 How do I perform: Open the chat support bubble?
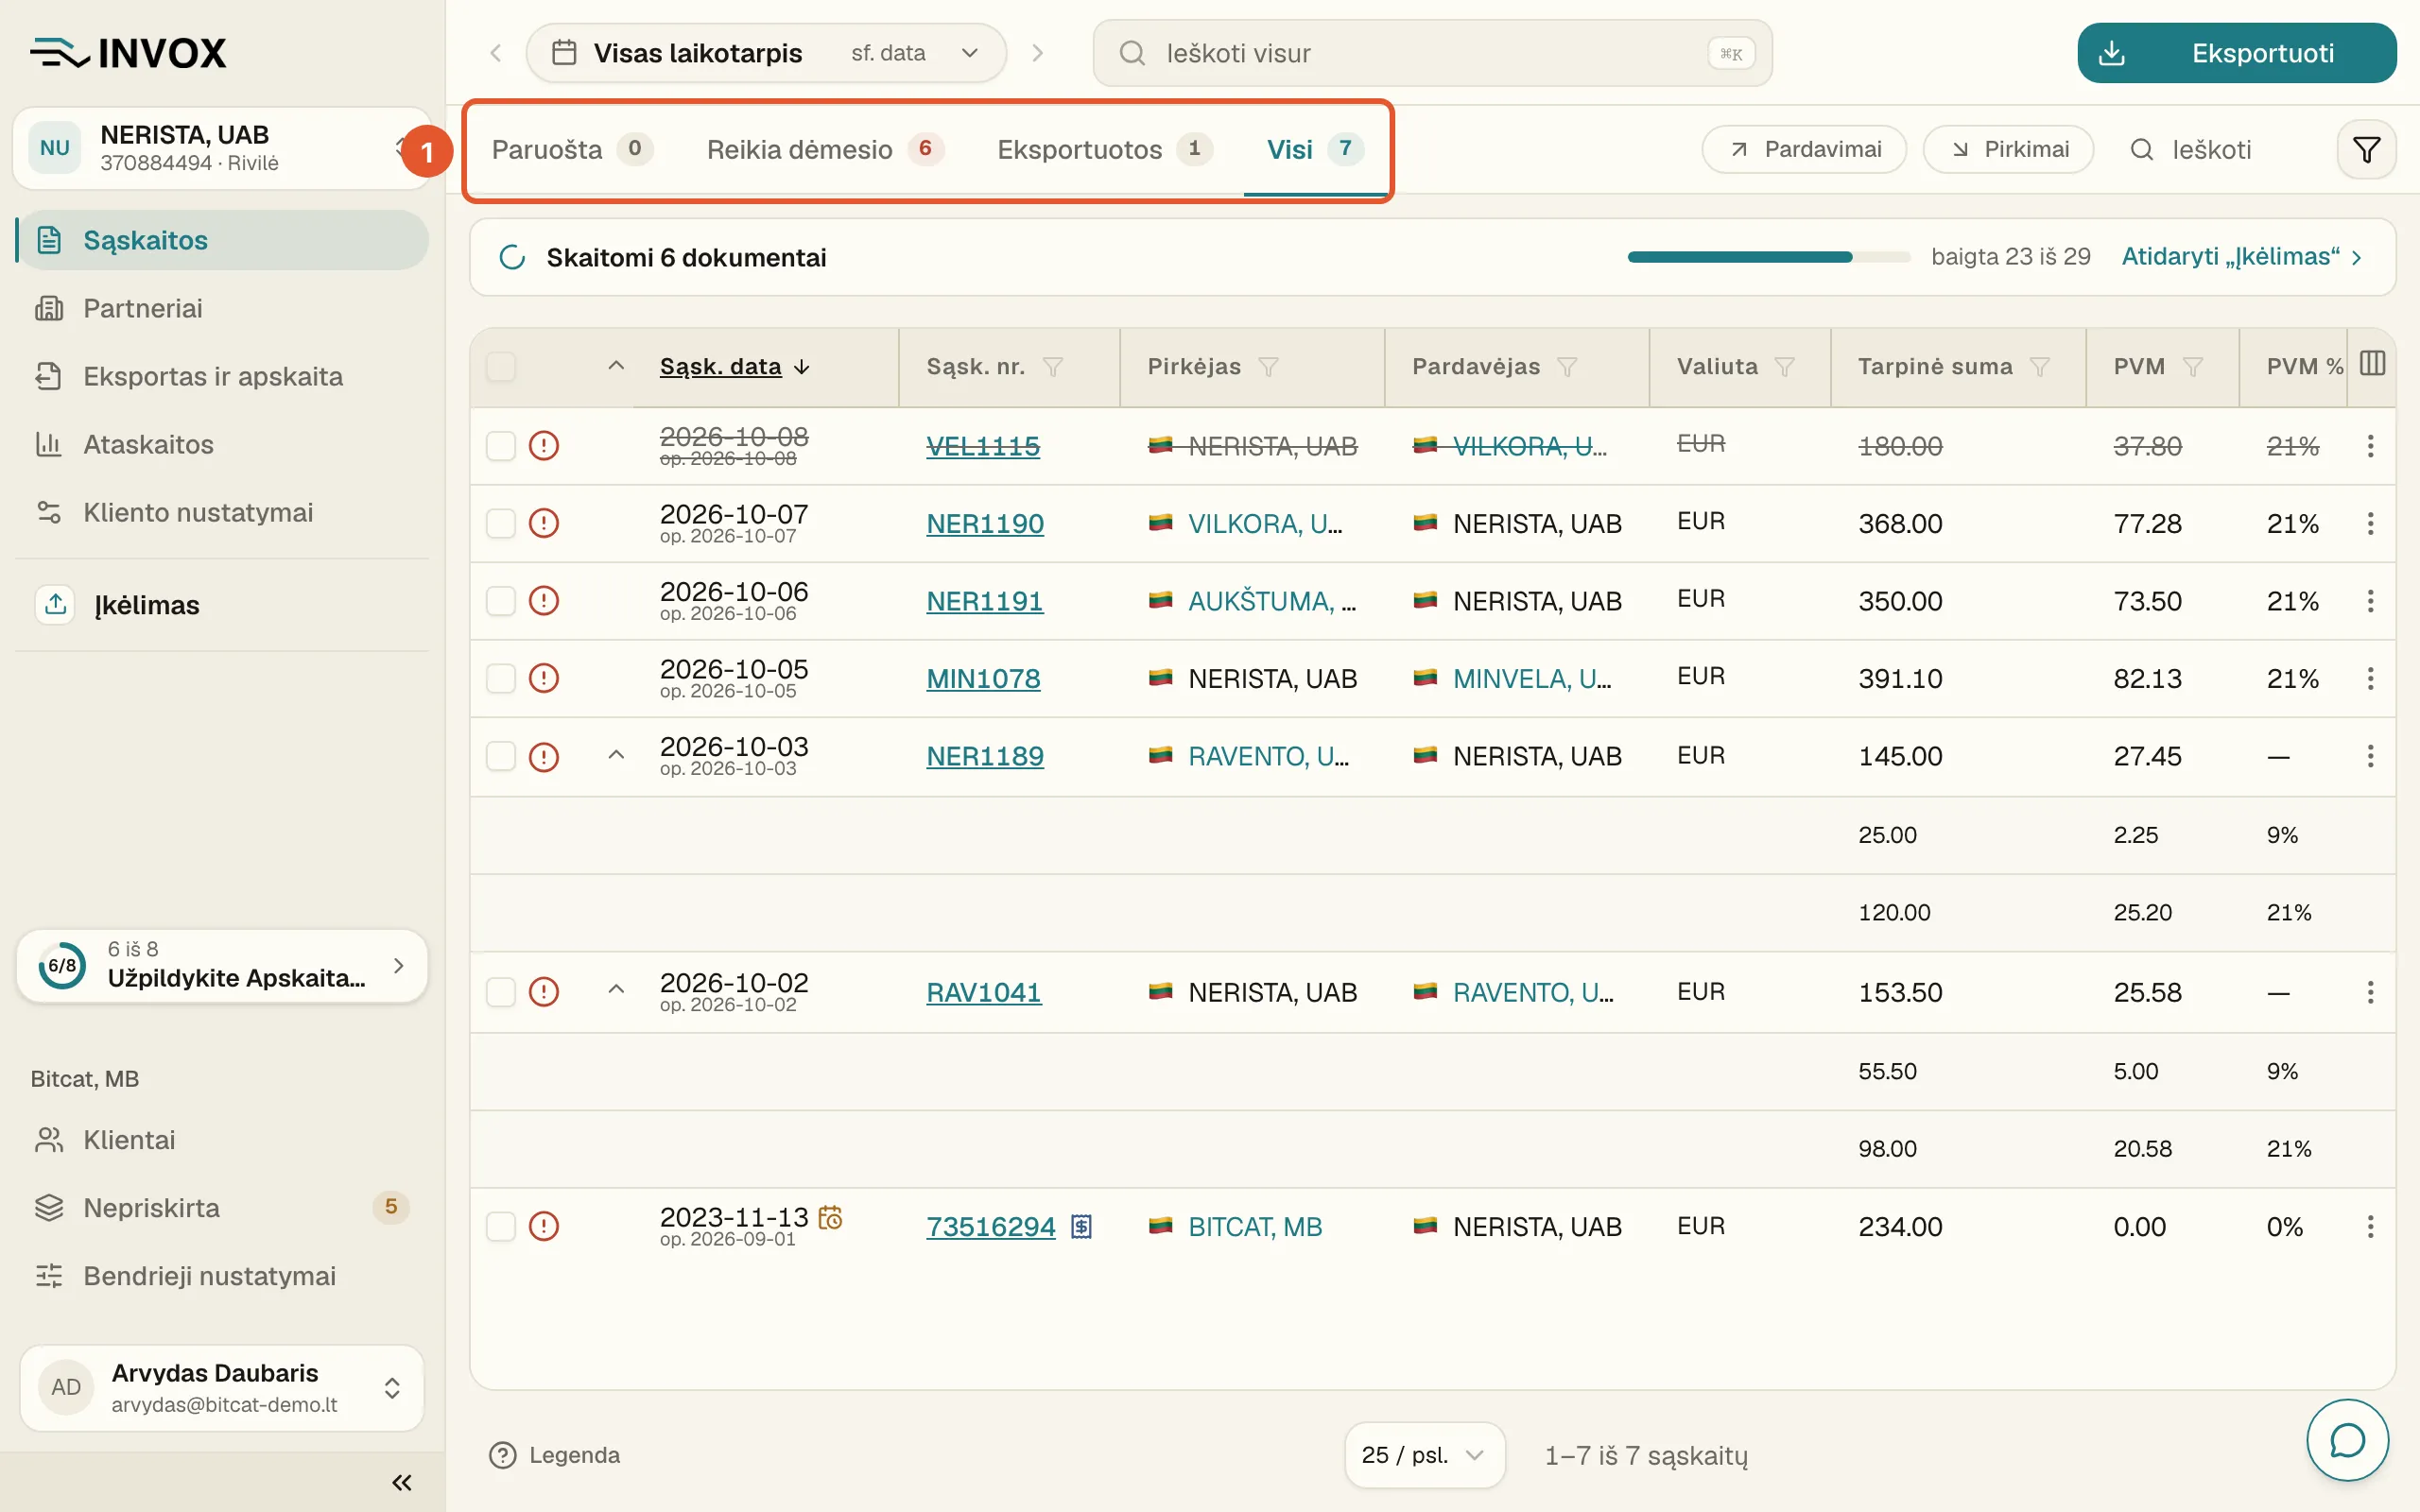pos(2347,1440)
